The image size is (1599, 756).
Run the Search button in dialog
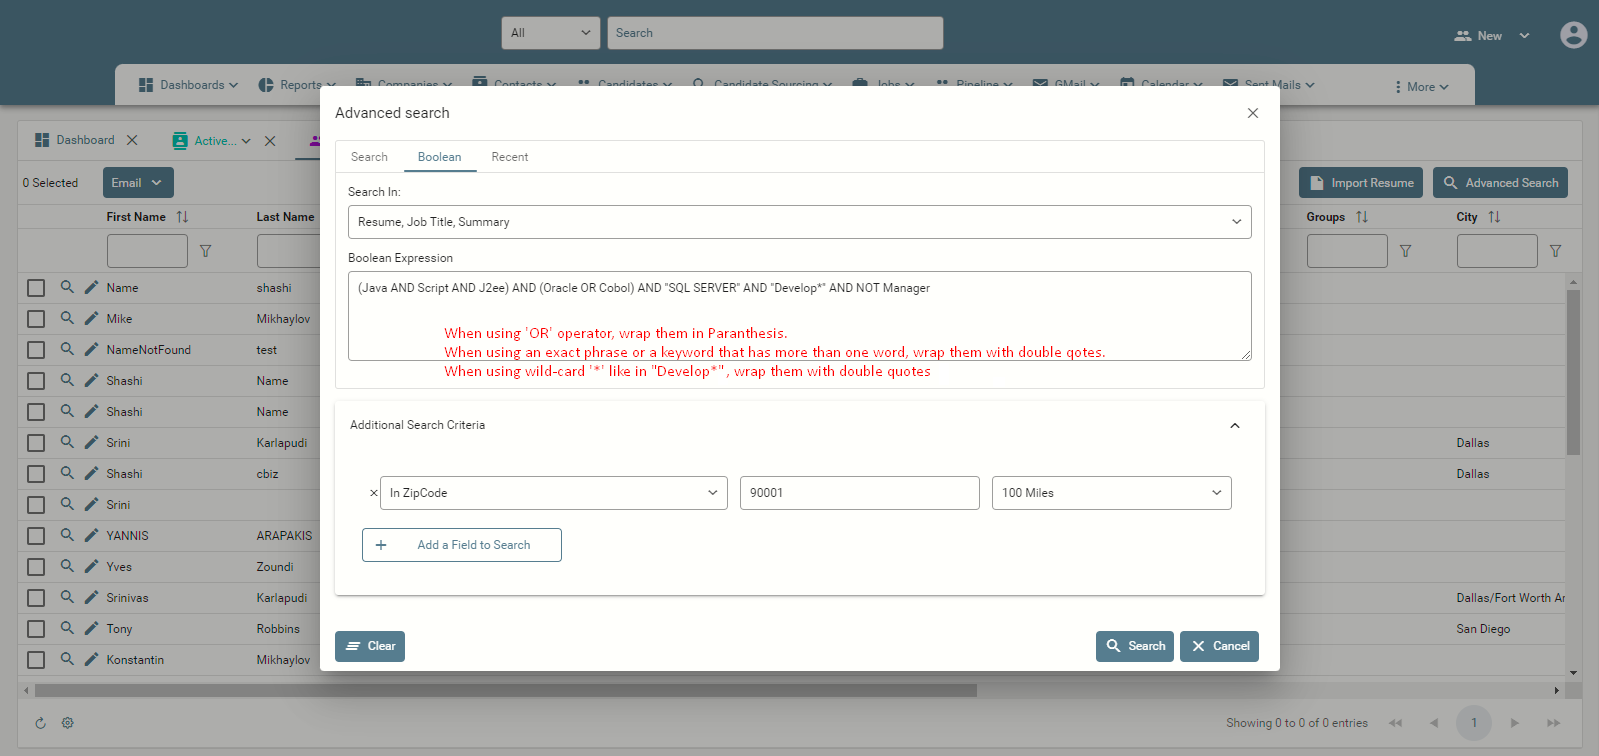tap(1135, 646)
